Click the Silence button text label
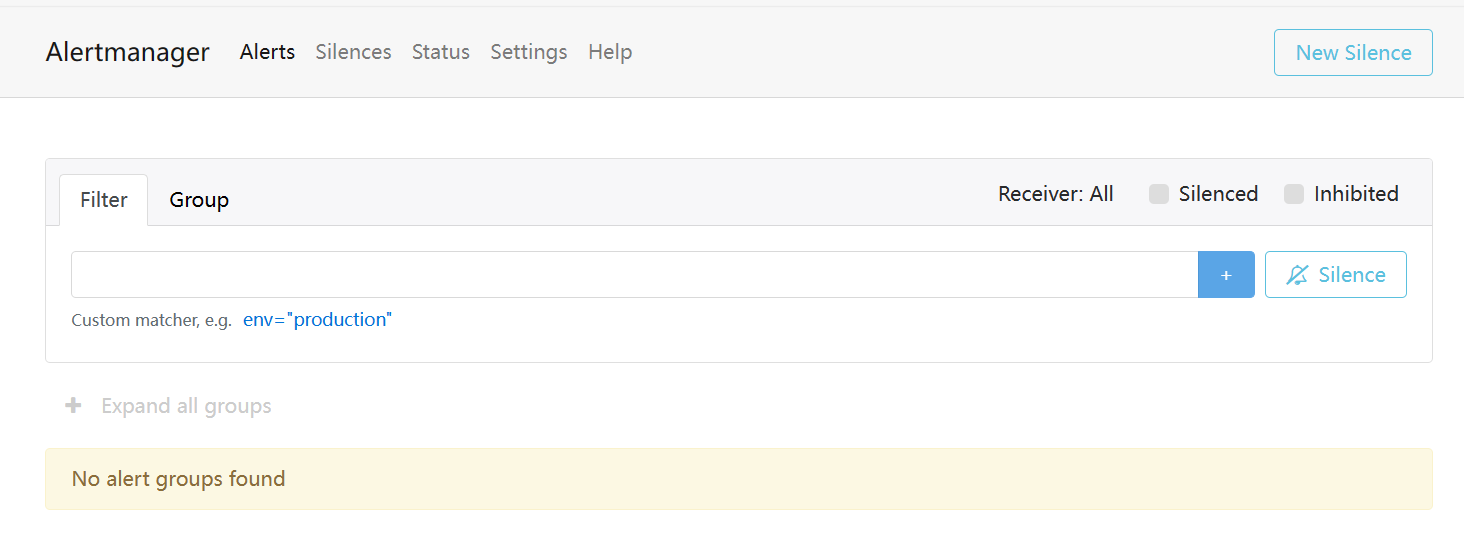 (x=1352, y=275)
